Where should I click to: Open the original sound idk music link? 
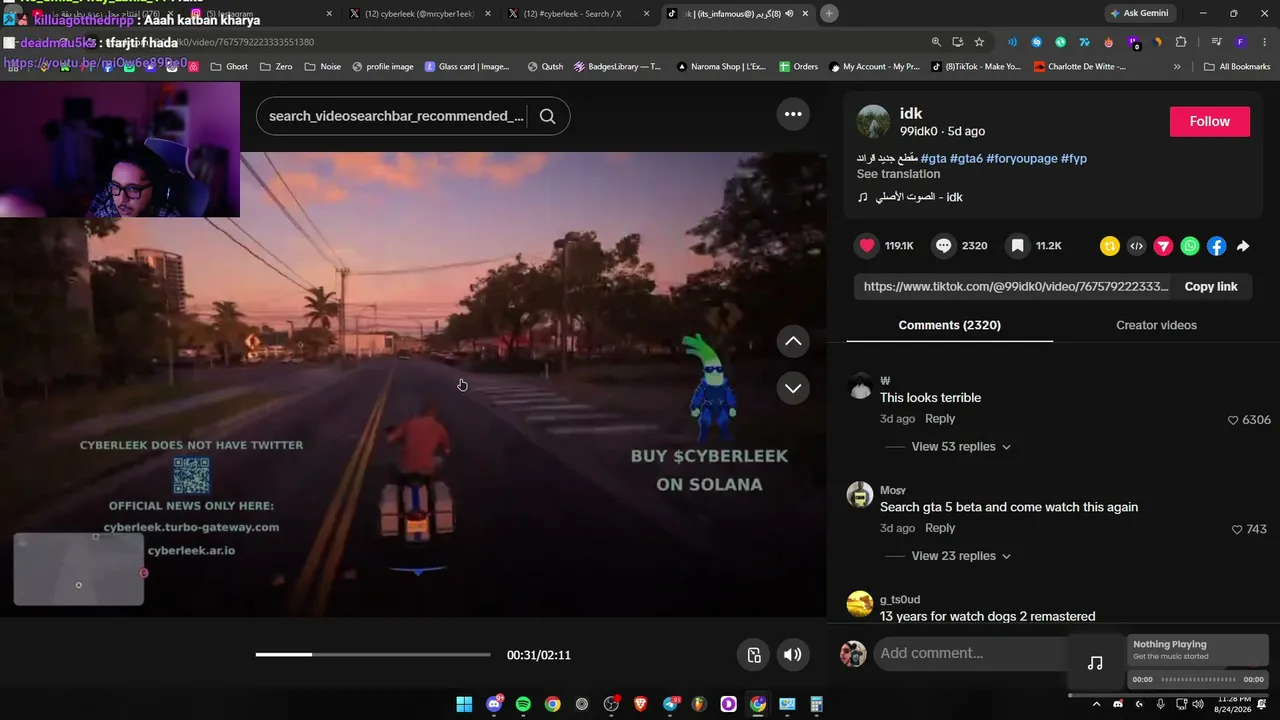909,197
